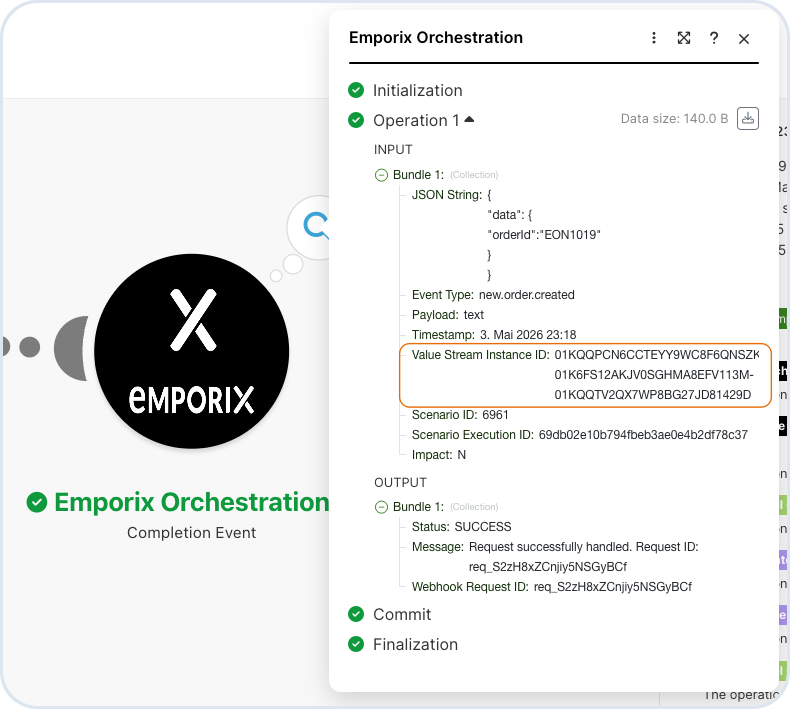The height and width of the screenshot is (709, 790).
Task: Expand the panel to fullscreen view
Action: (684, 38)
